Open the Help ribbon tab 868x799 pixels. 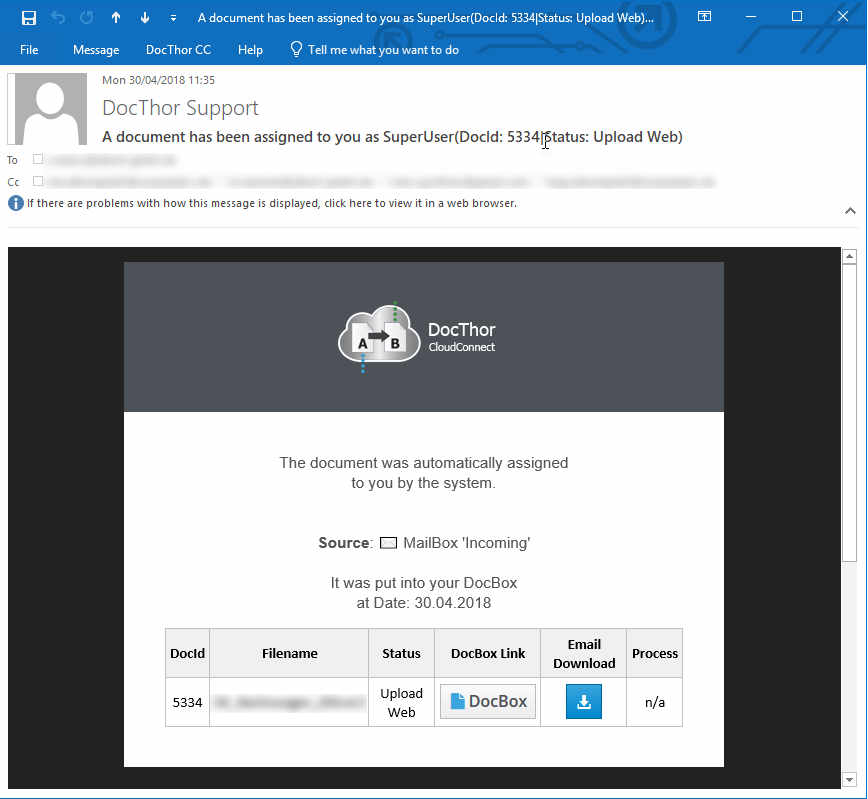[250, 50]
